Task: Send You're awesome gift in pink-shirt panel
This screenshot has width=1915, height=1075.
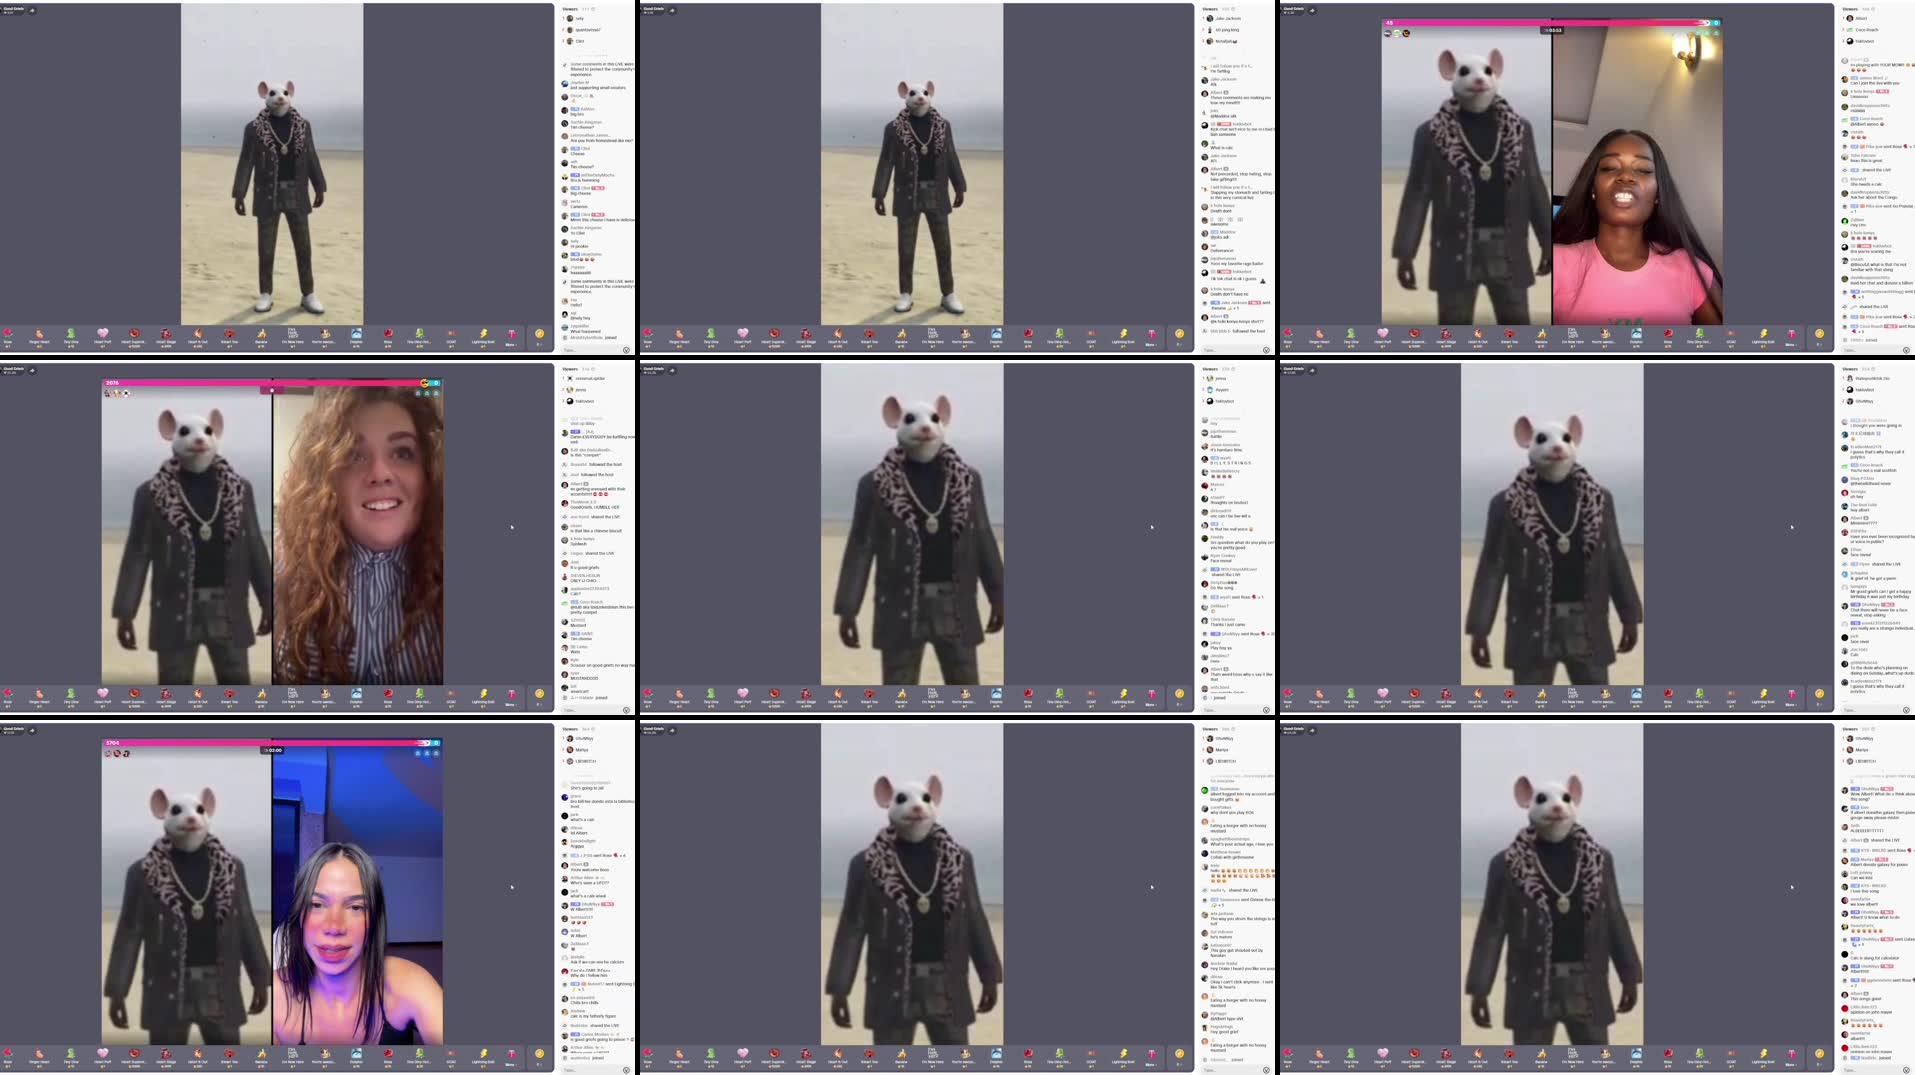Action: pyautogui.click(x=1604, y=335)
